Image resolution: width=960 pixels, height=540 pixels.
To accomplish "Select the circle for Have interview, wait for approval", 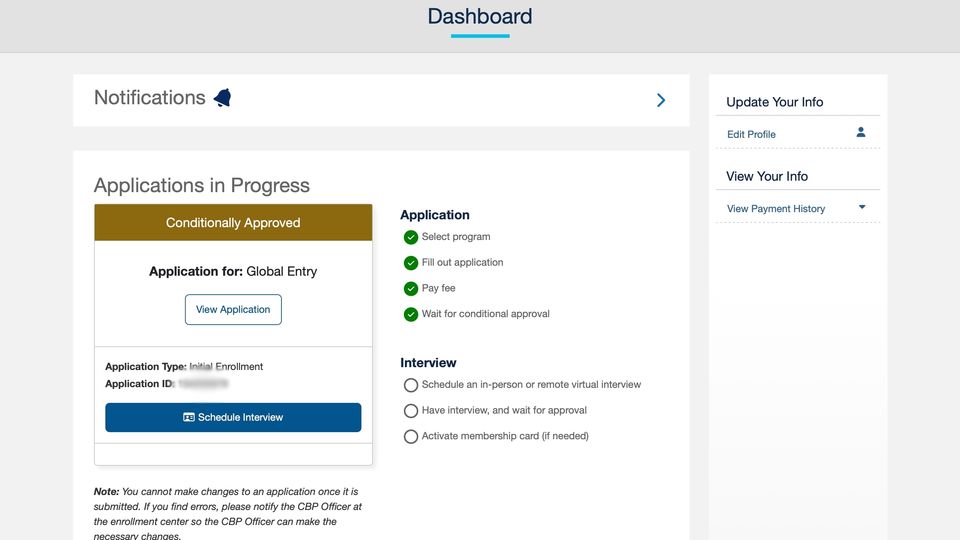I will (411, 411).
